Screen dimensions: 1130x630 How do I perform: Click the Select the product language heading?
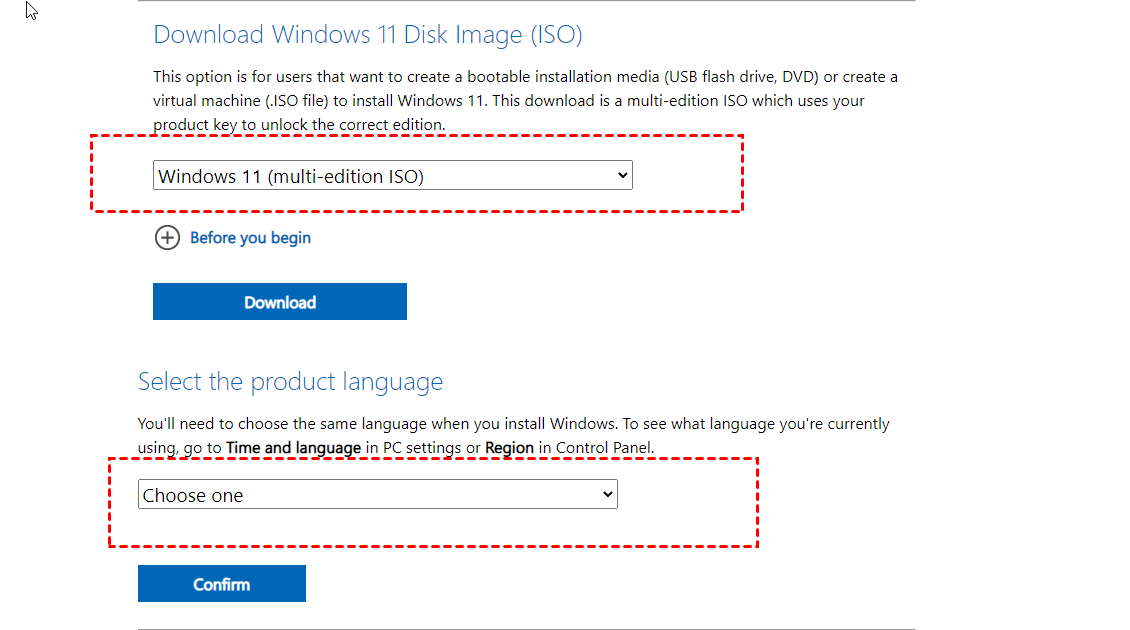tap(290, 382)
